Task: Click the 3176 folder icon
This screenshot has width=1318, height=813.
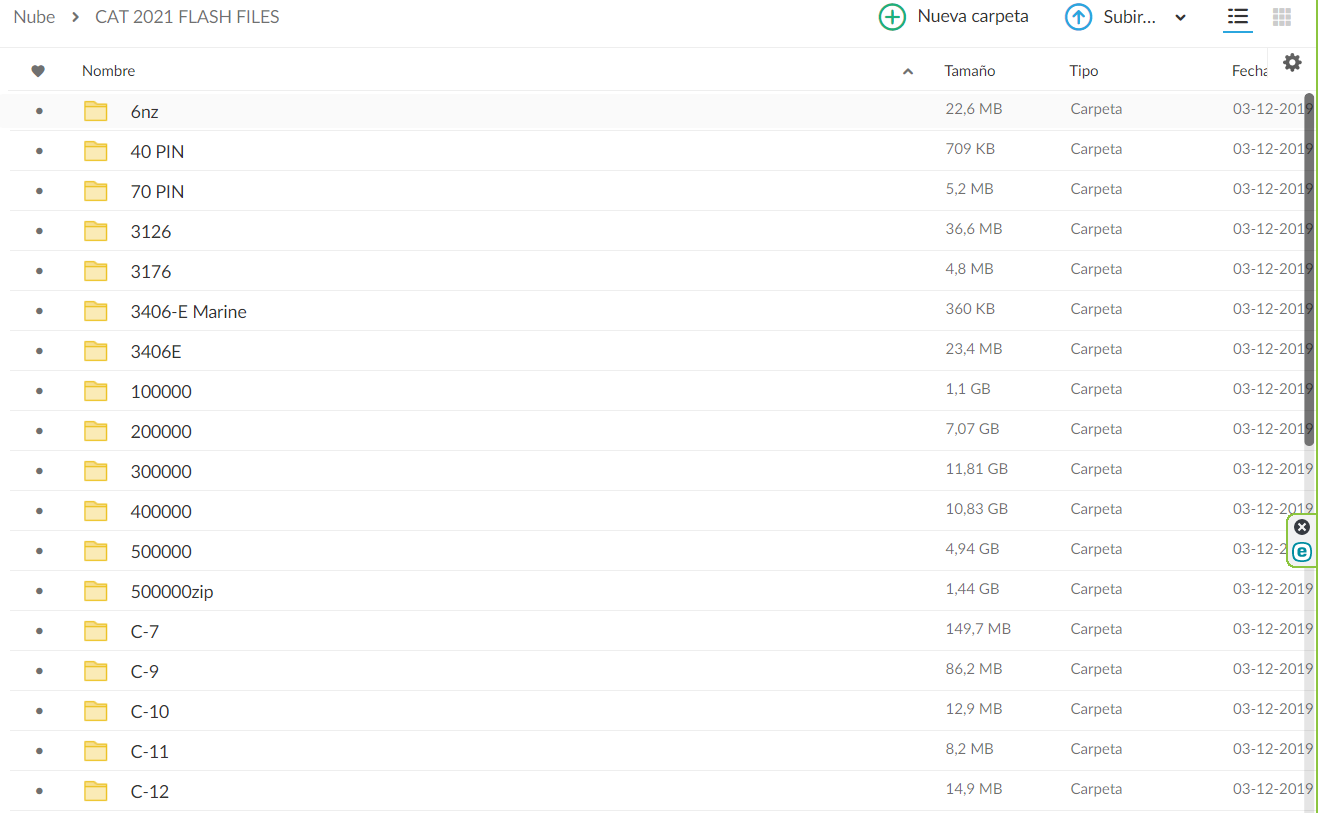Action: tap(96, 271)
